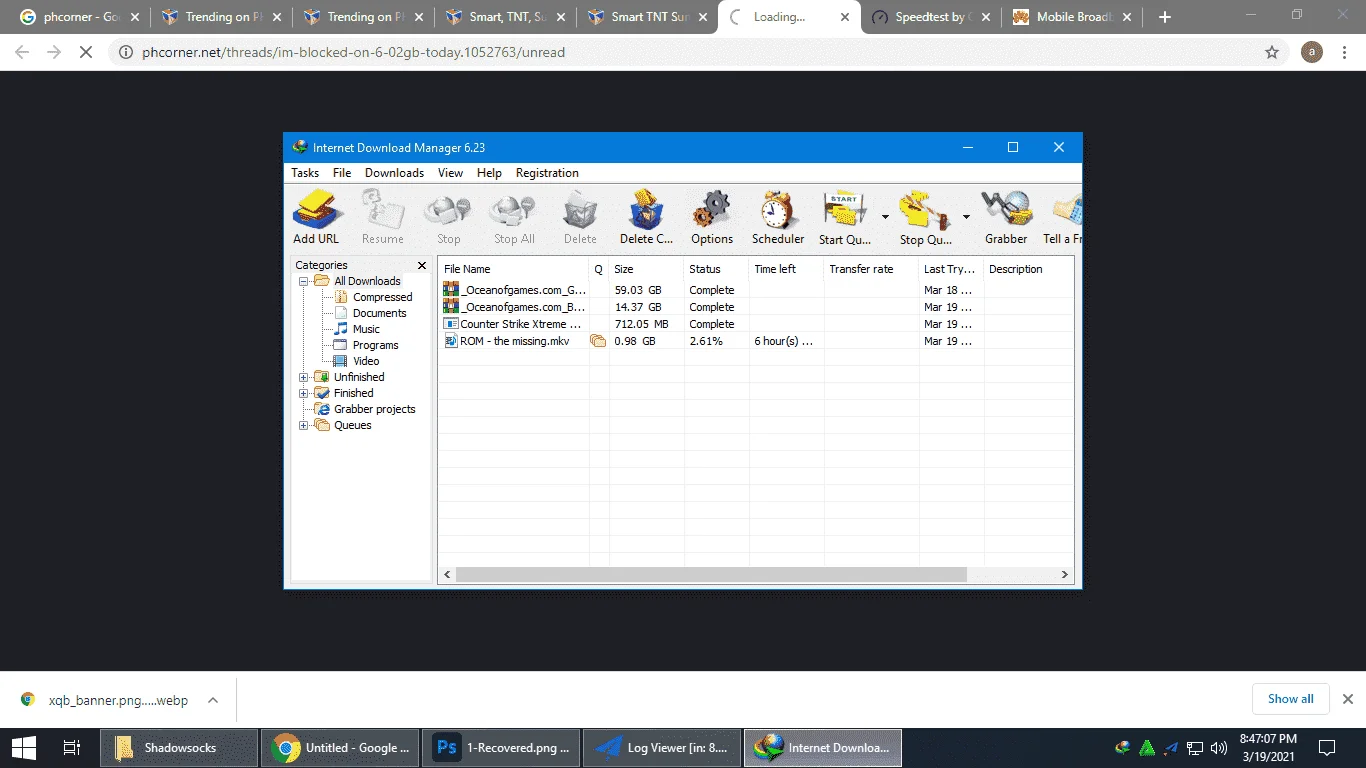
Task: Sort by File Name column header
Action: pos(513,269)
